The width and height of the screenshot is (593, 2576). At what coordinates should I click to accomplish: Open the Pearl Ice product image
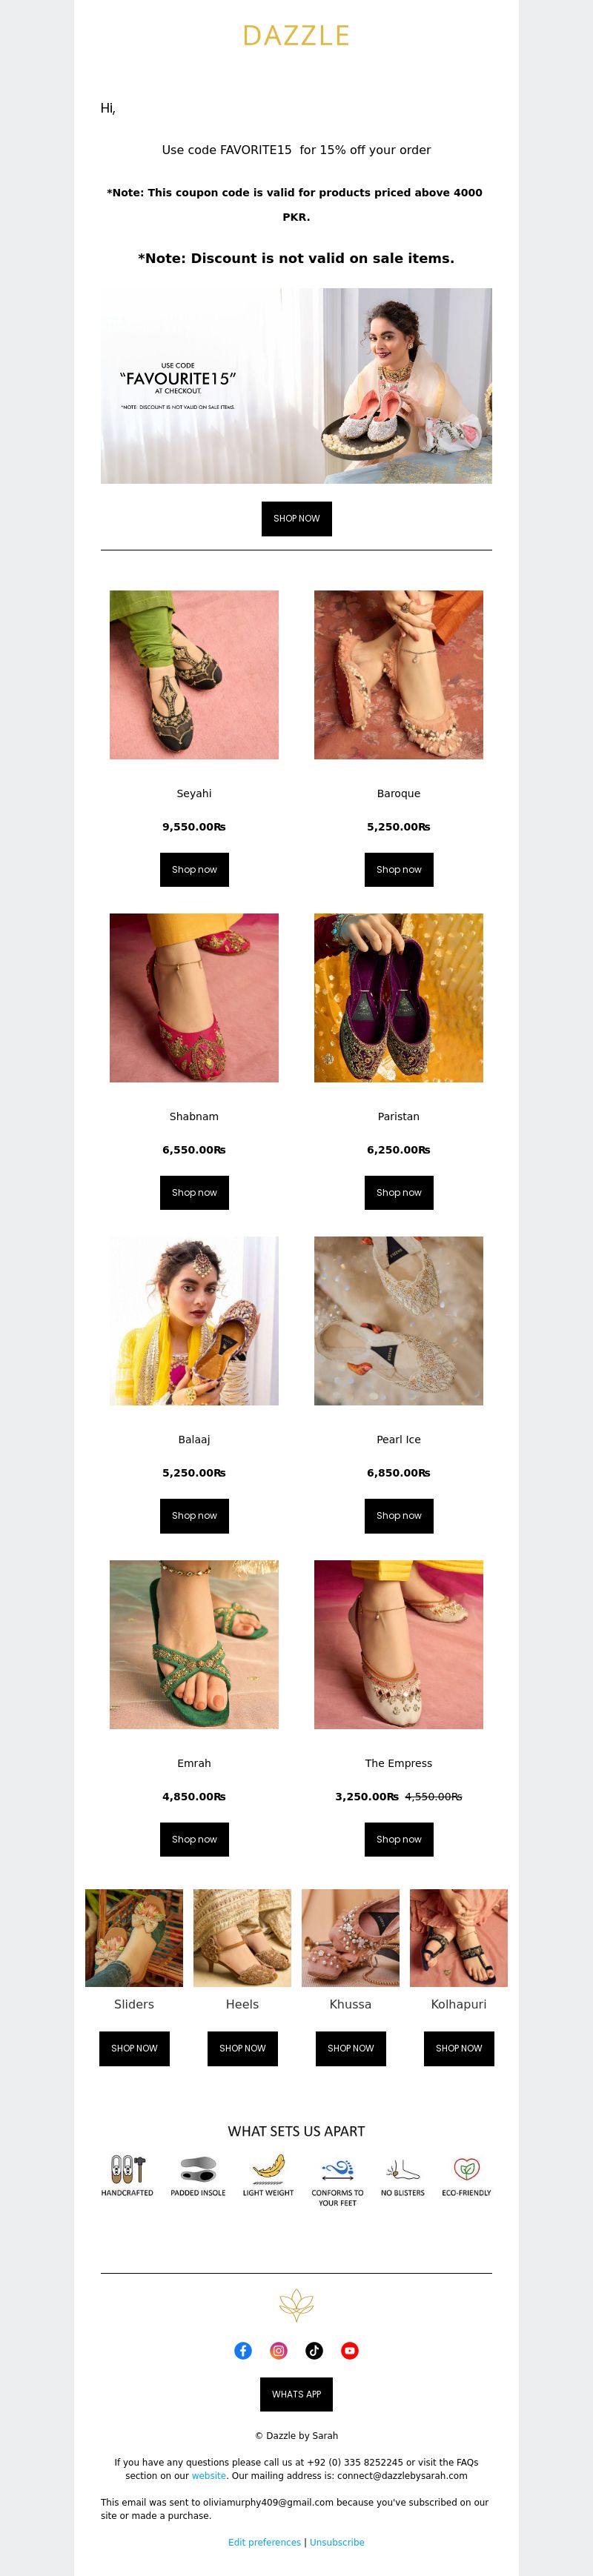[399, 1320]
